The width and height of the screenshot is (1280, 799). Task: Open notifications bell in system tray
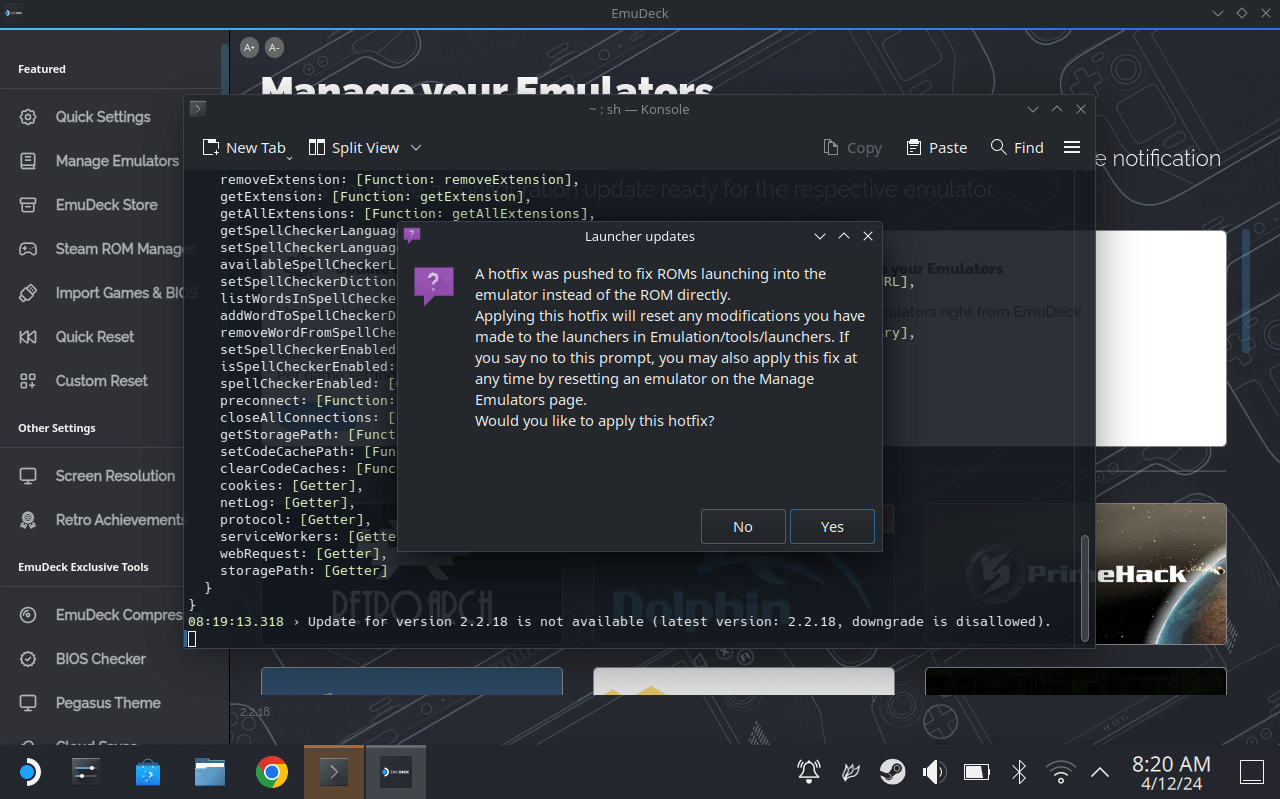808,772
